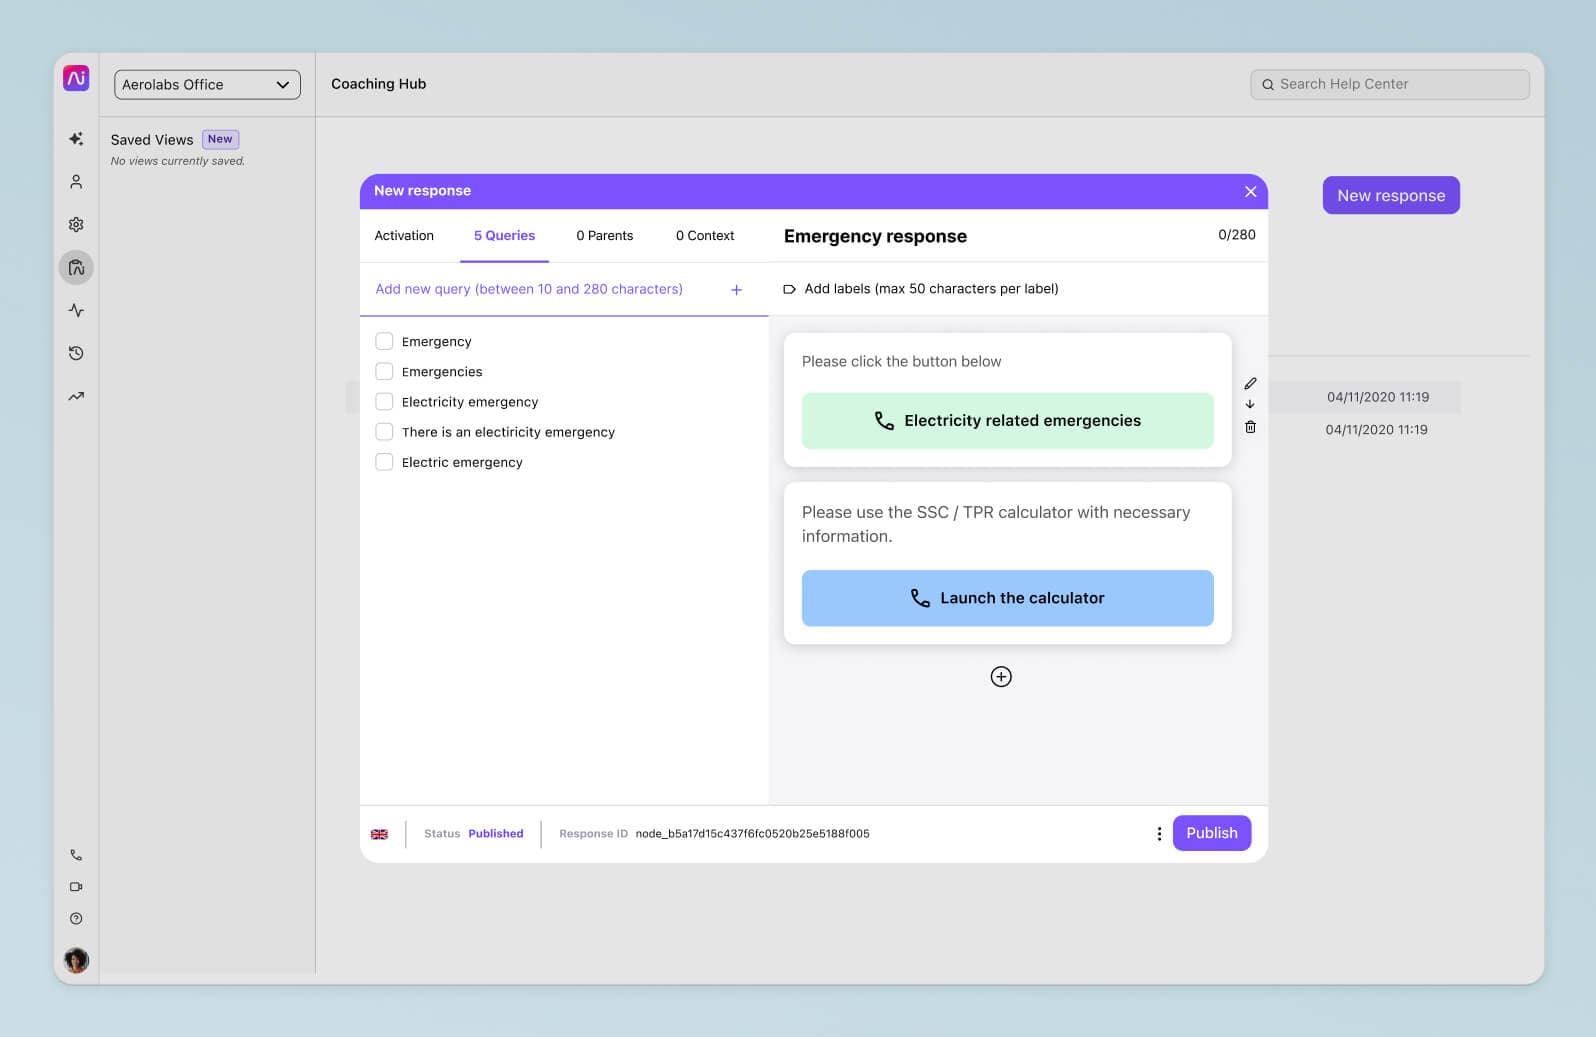Click the pencil edit icon beside response card
This screenshot has height=1037, width=1596.
pyautogui.click(x=1250, y=384)
